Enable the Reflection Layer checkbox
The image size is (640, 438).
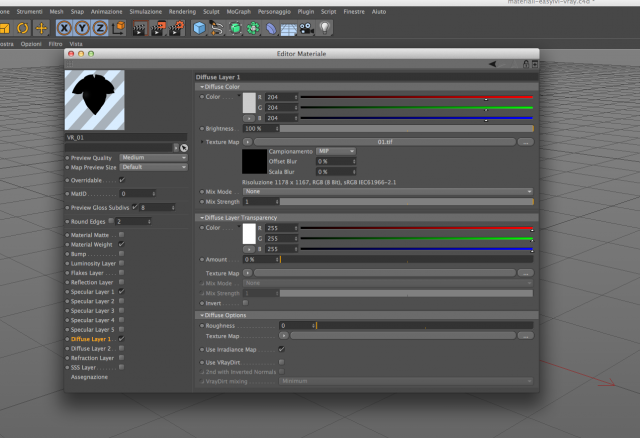click(121, 282)
